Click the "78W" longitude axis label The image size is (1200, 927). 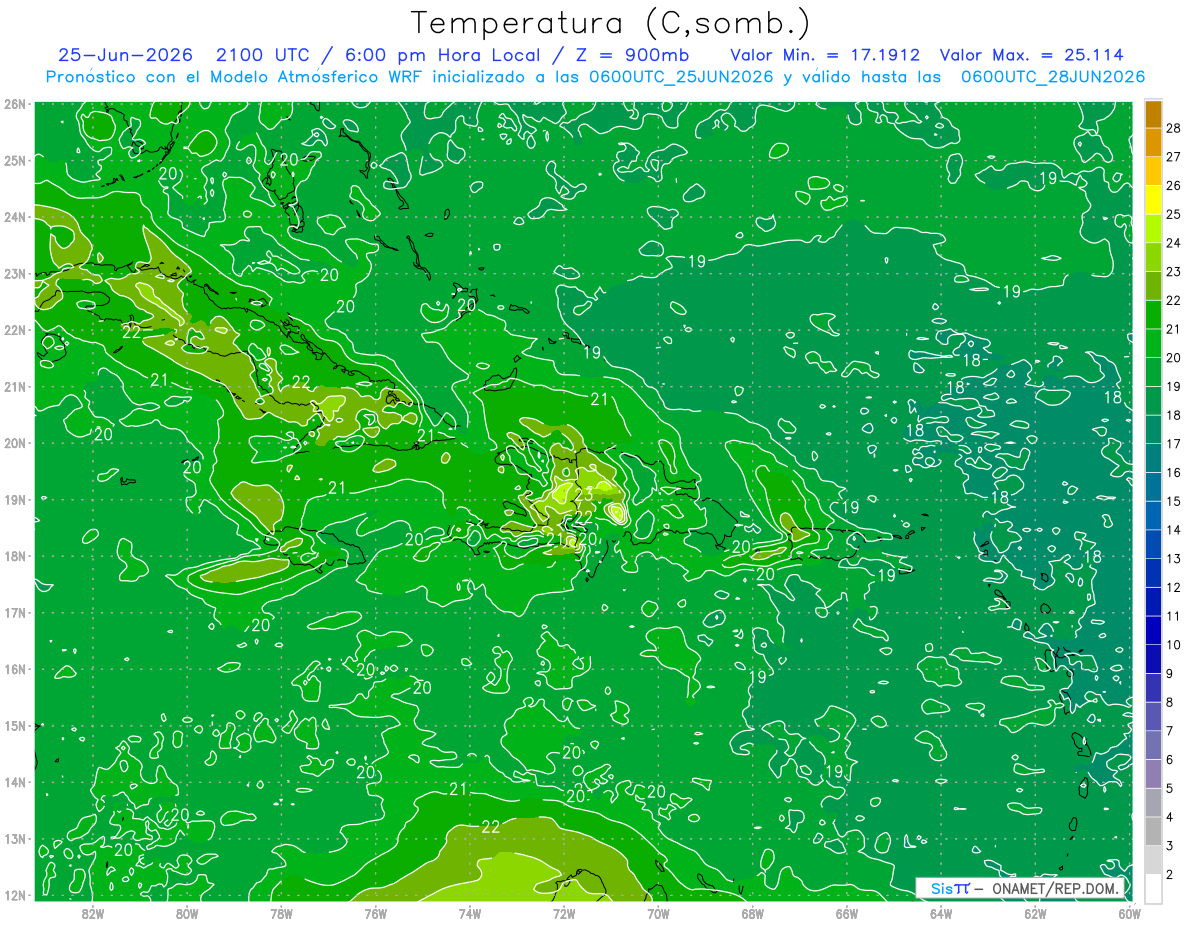coord(281,912)
